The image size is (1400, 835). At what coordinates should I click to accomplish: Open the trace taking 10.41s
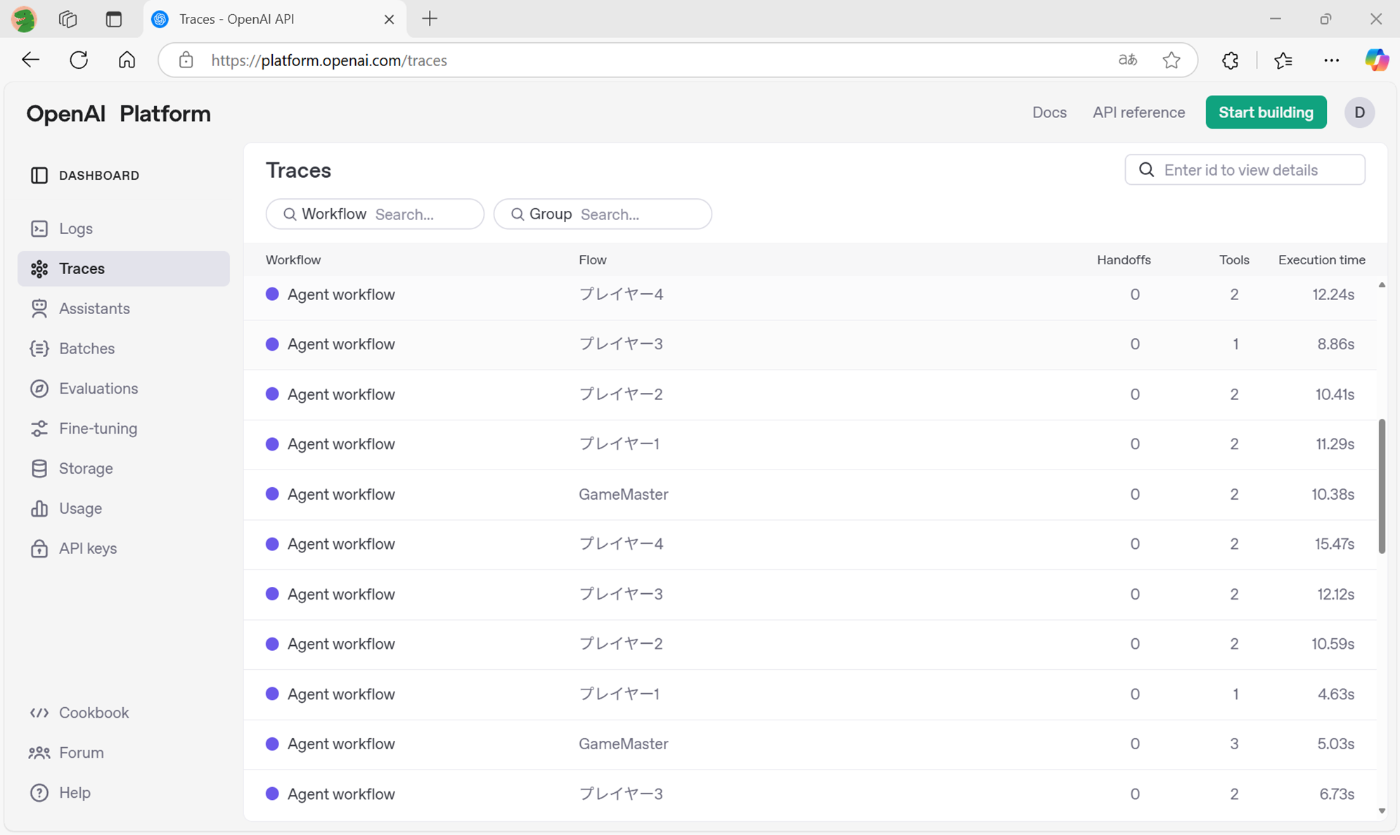click(810, 395)
